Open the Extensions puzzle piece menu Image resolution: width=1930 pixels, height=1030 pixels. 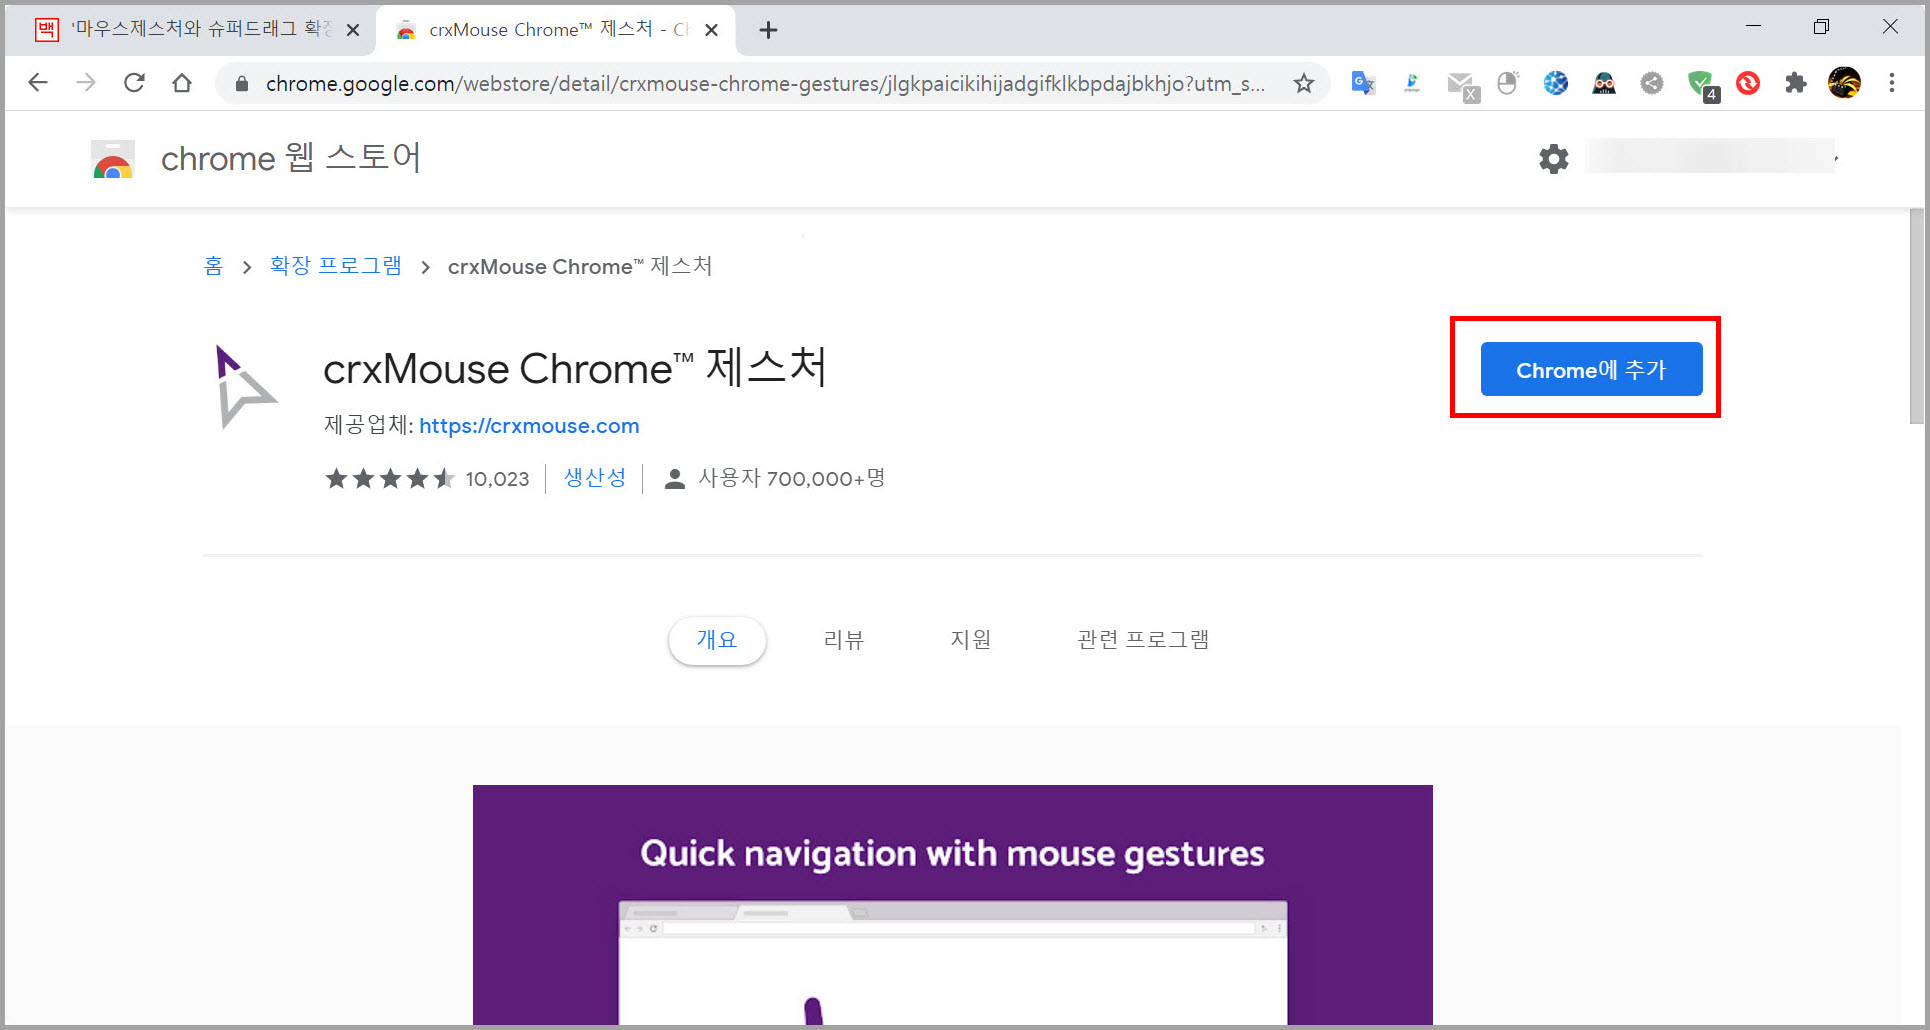1796,83
